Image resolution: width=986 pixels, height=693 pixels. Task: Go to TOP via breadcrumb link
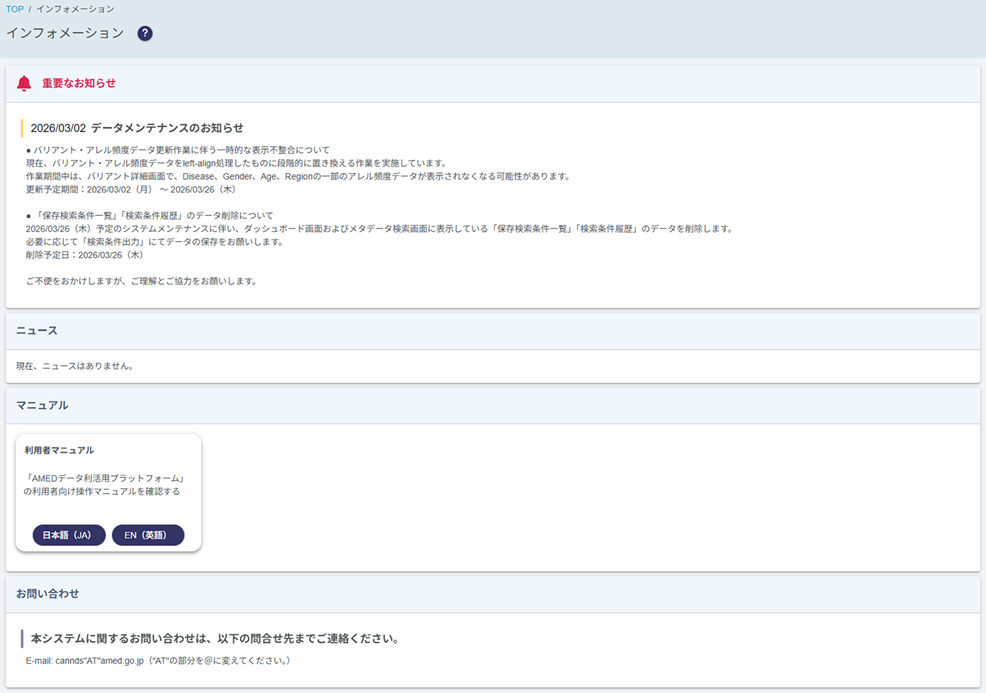[14, 9]
